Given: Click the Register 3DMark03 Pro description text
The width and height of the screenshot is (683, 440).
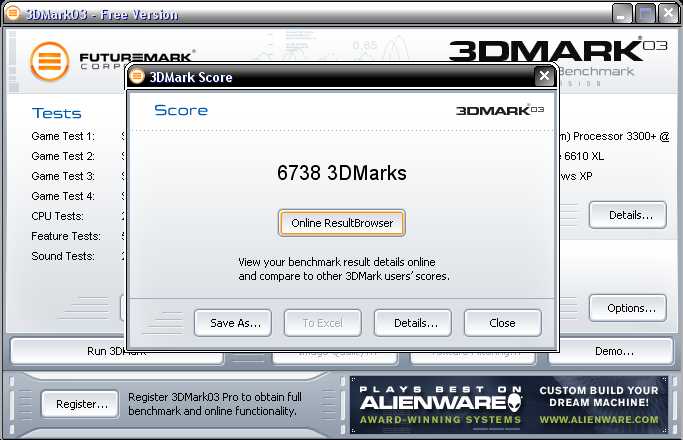Looking at the screenshot, I should 214,404.
